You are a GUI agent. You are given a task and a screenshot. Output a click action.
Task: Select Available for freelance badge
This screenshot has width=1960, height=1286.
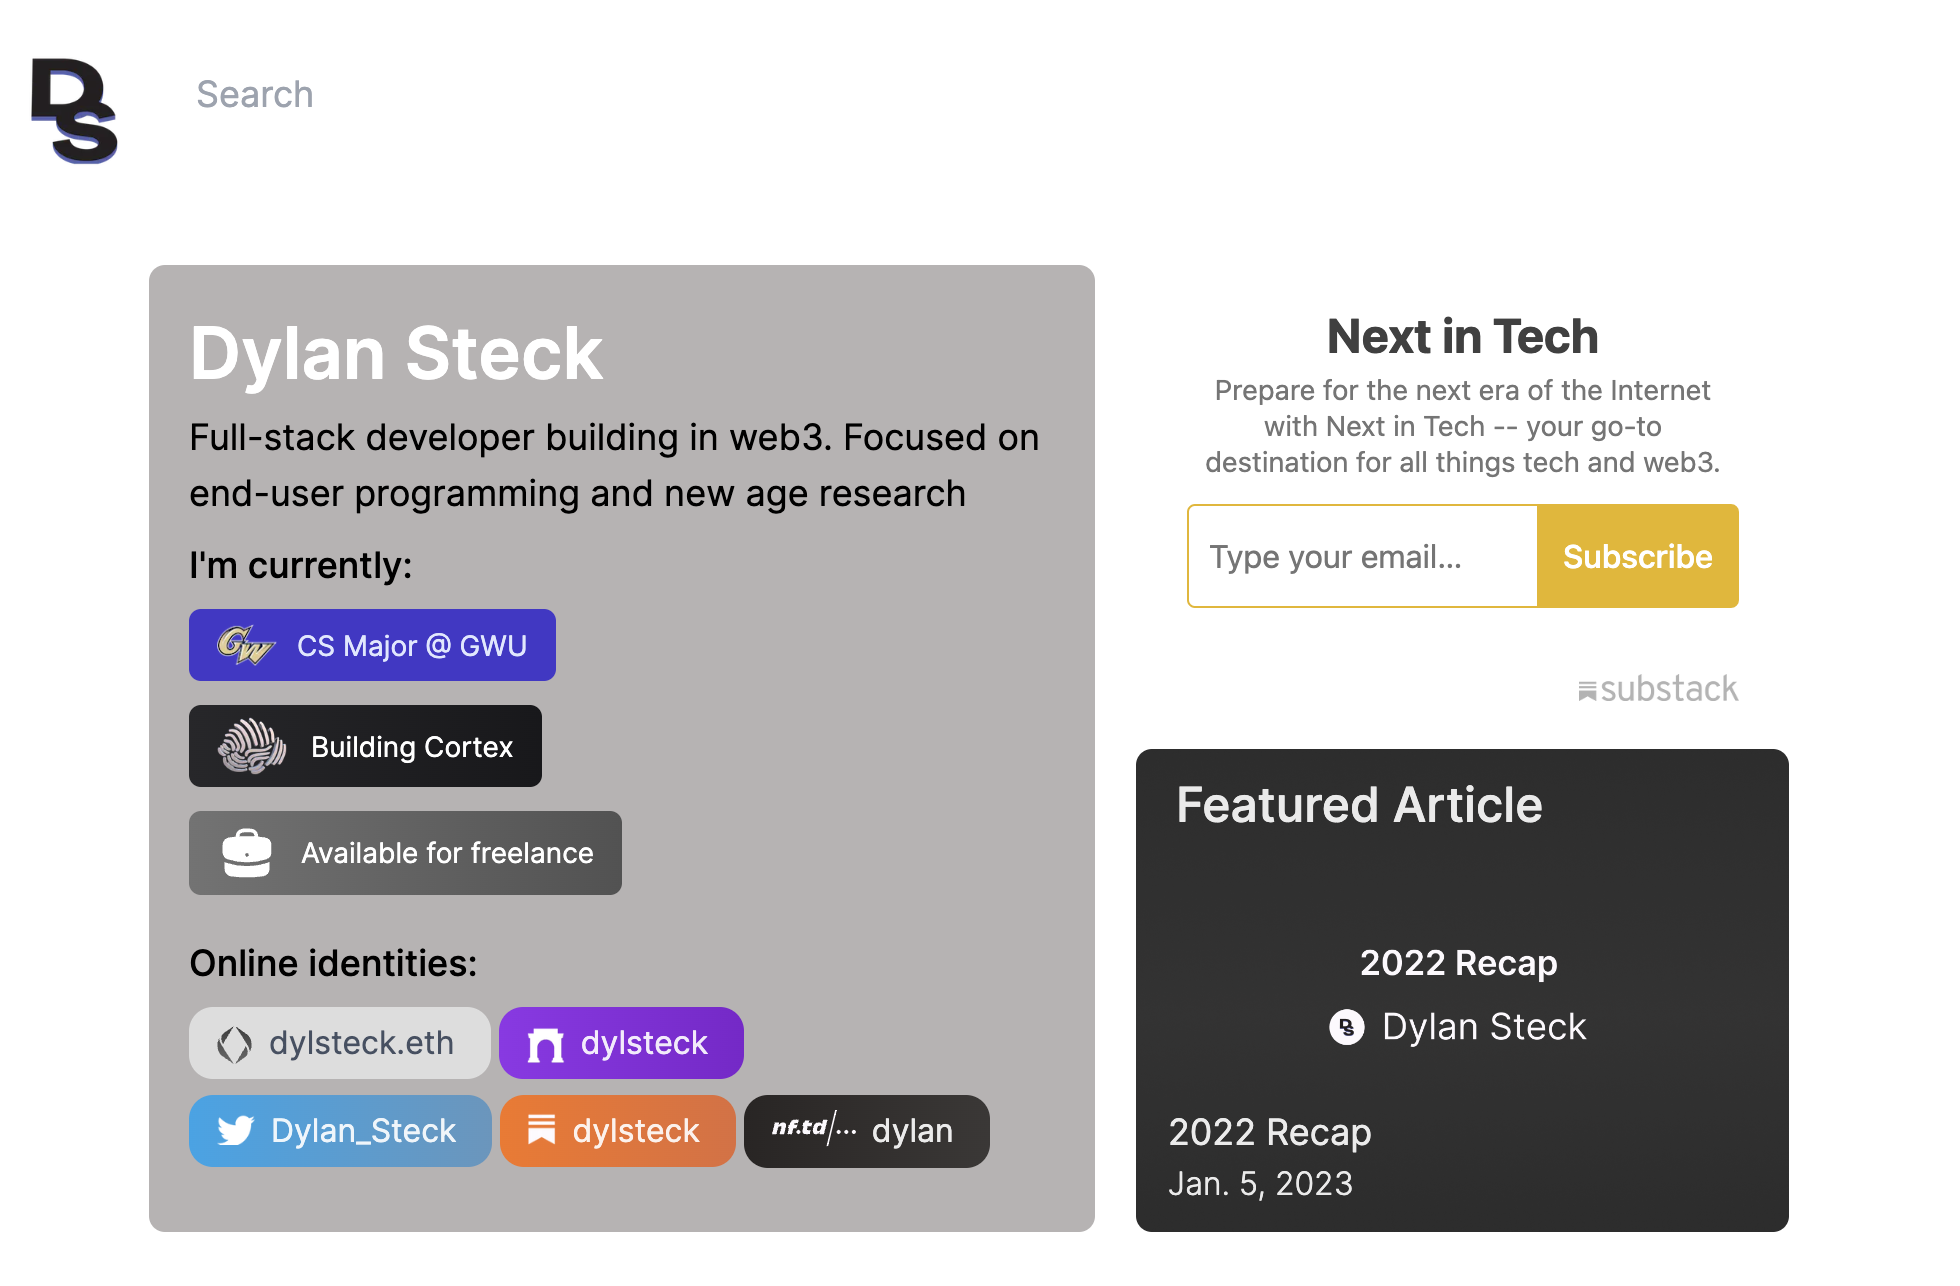pyautogui.click(x=405, y=853)
